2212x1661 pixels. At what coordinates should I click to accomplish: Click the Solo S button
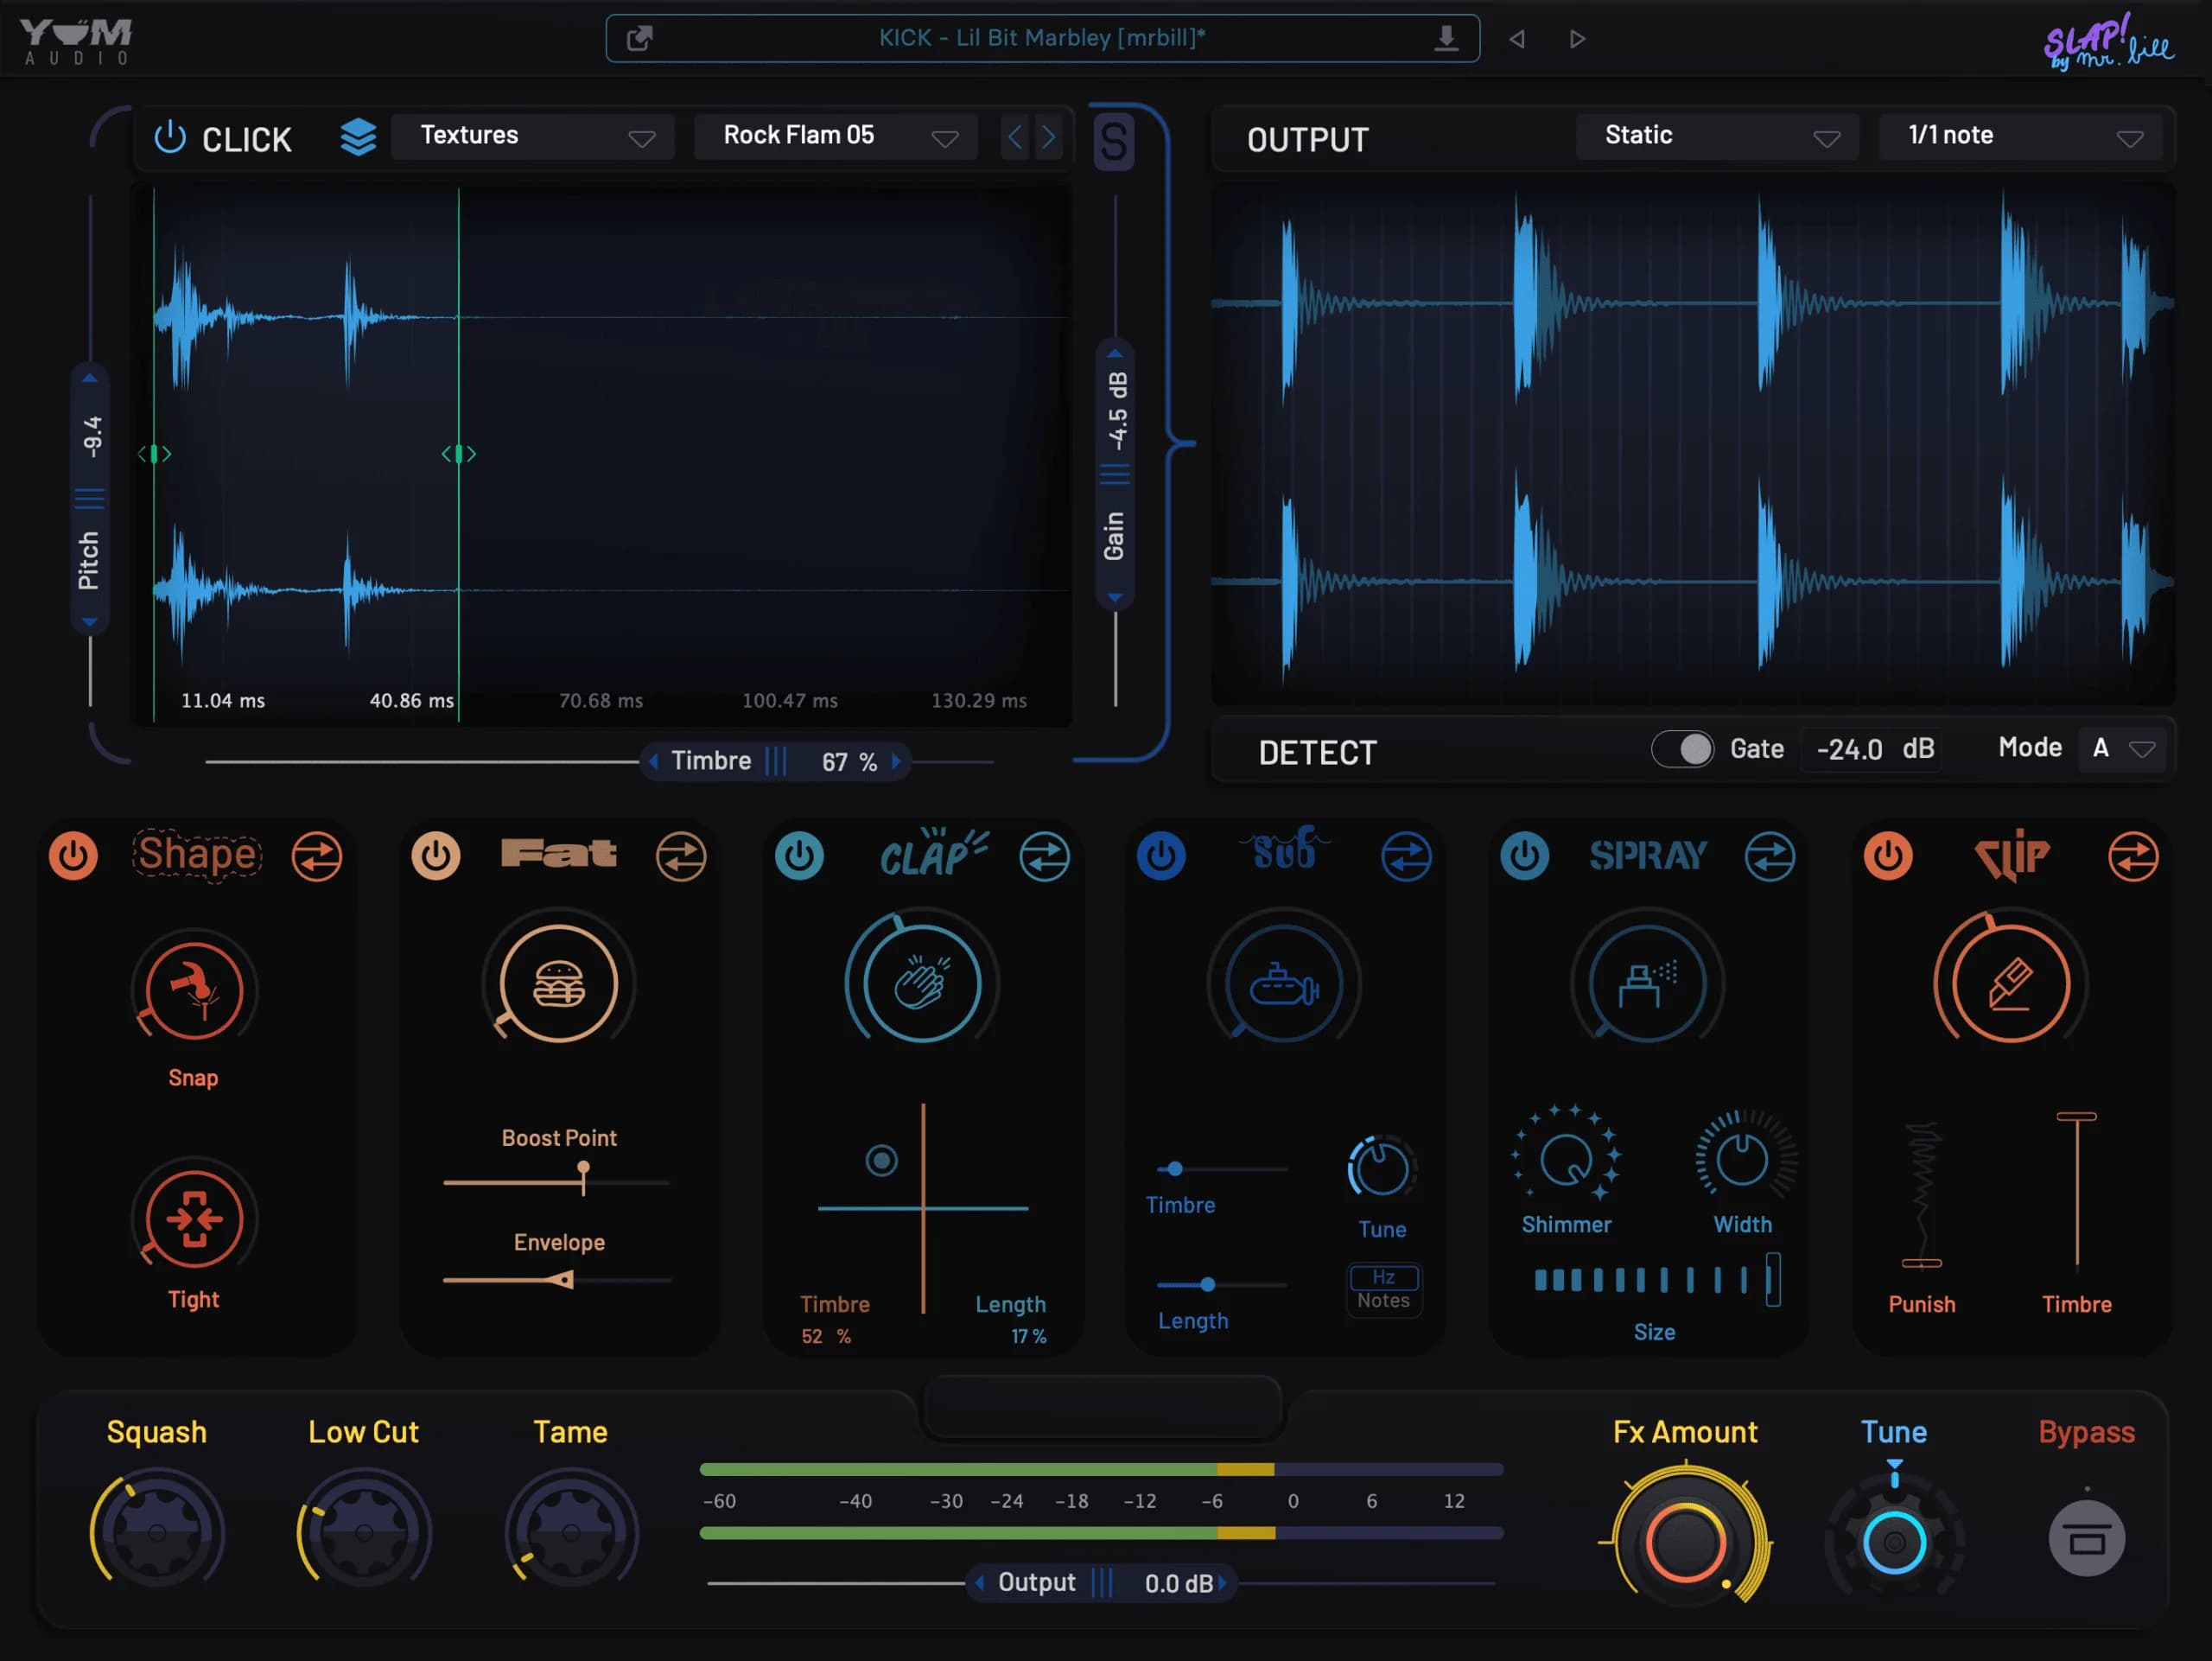1113,141
